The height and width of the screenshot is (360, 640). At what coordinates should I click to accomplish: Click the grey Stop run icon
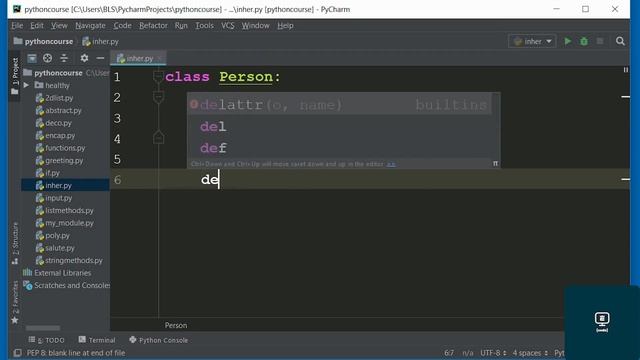click(x=600, y=41)
